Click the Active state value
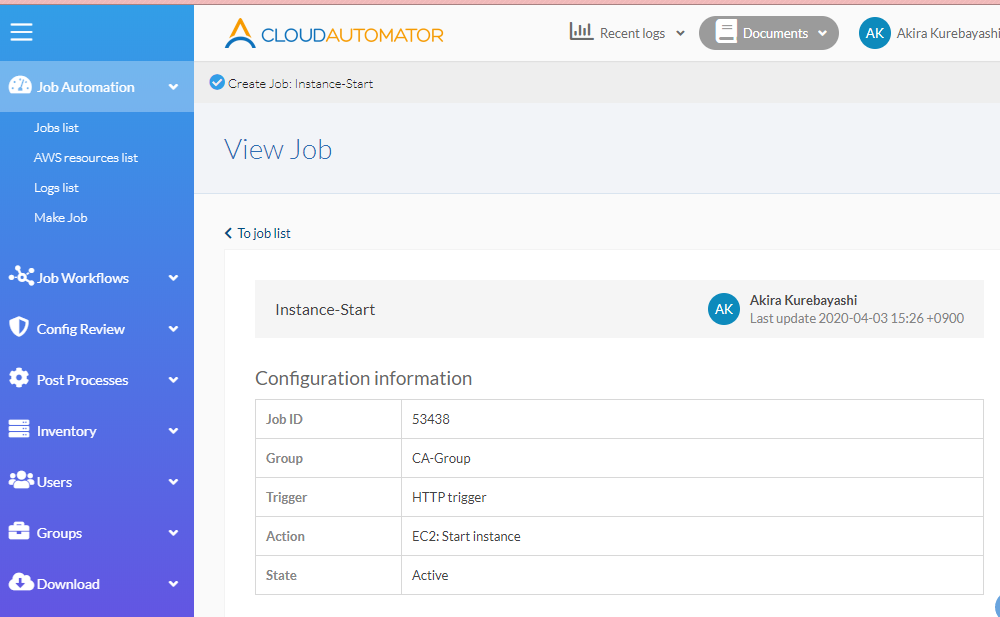Image resolution: width=1000 pixels, height=617 pixels. [430, 575]
